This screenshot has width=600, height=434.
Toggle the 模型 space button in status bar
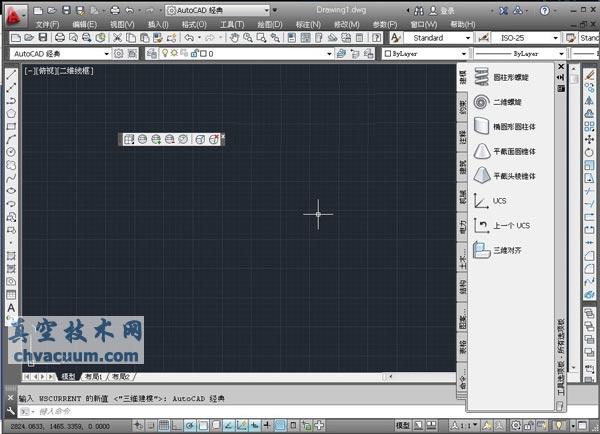tap(402, 425)
